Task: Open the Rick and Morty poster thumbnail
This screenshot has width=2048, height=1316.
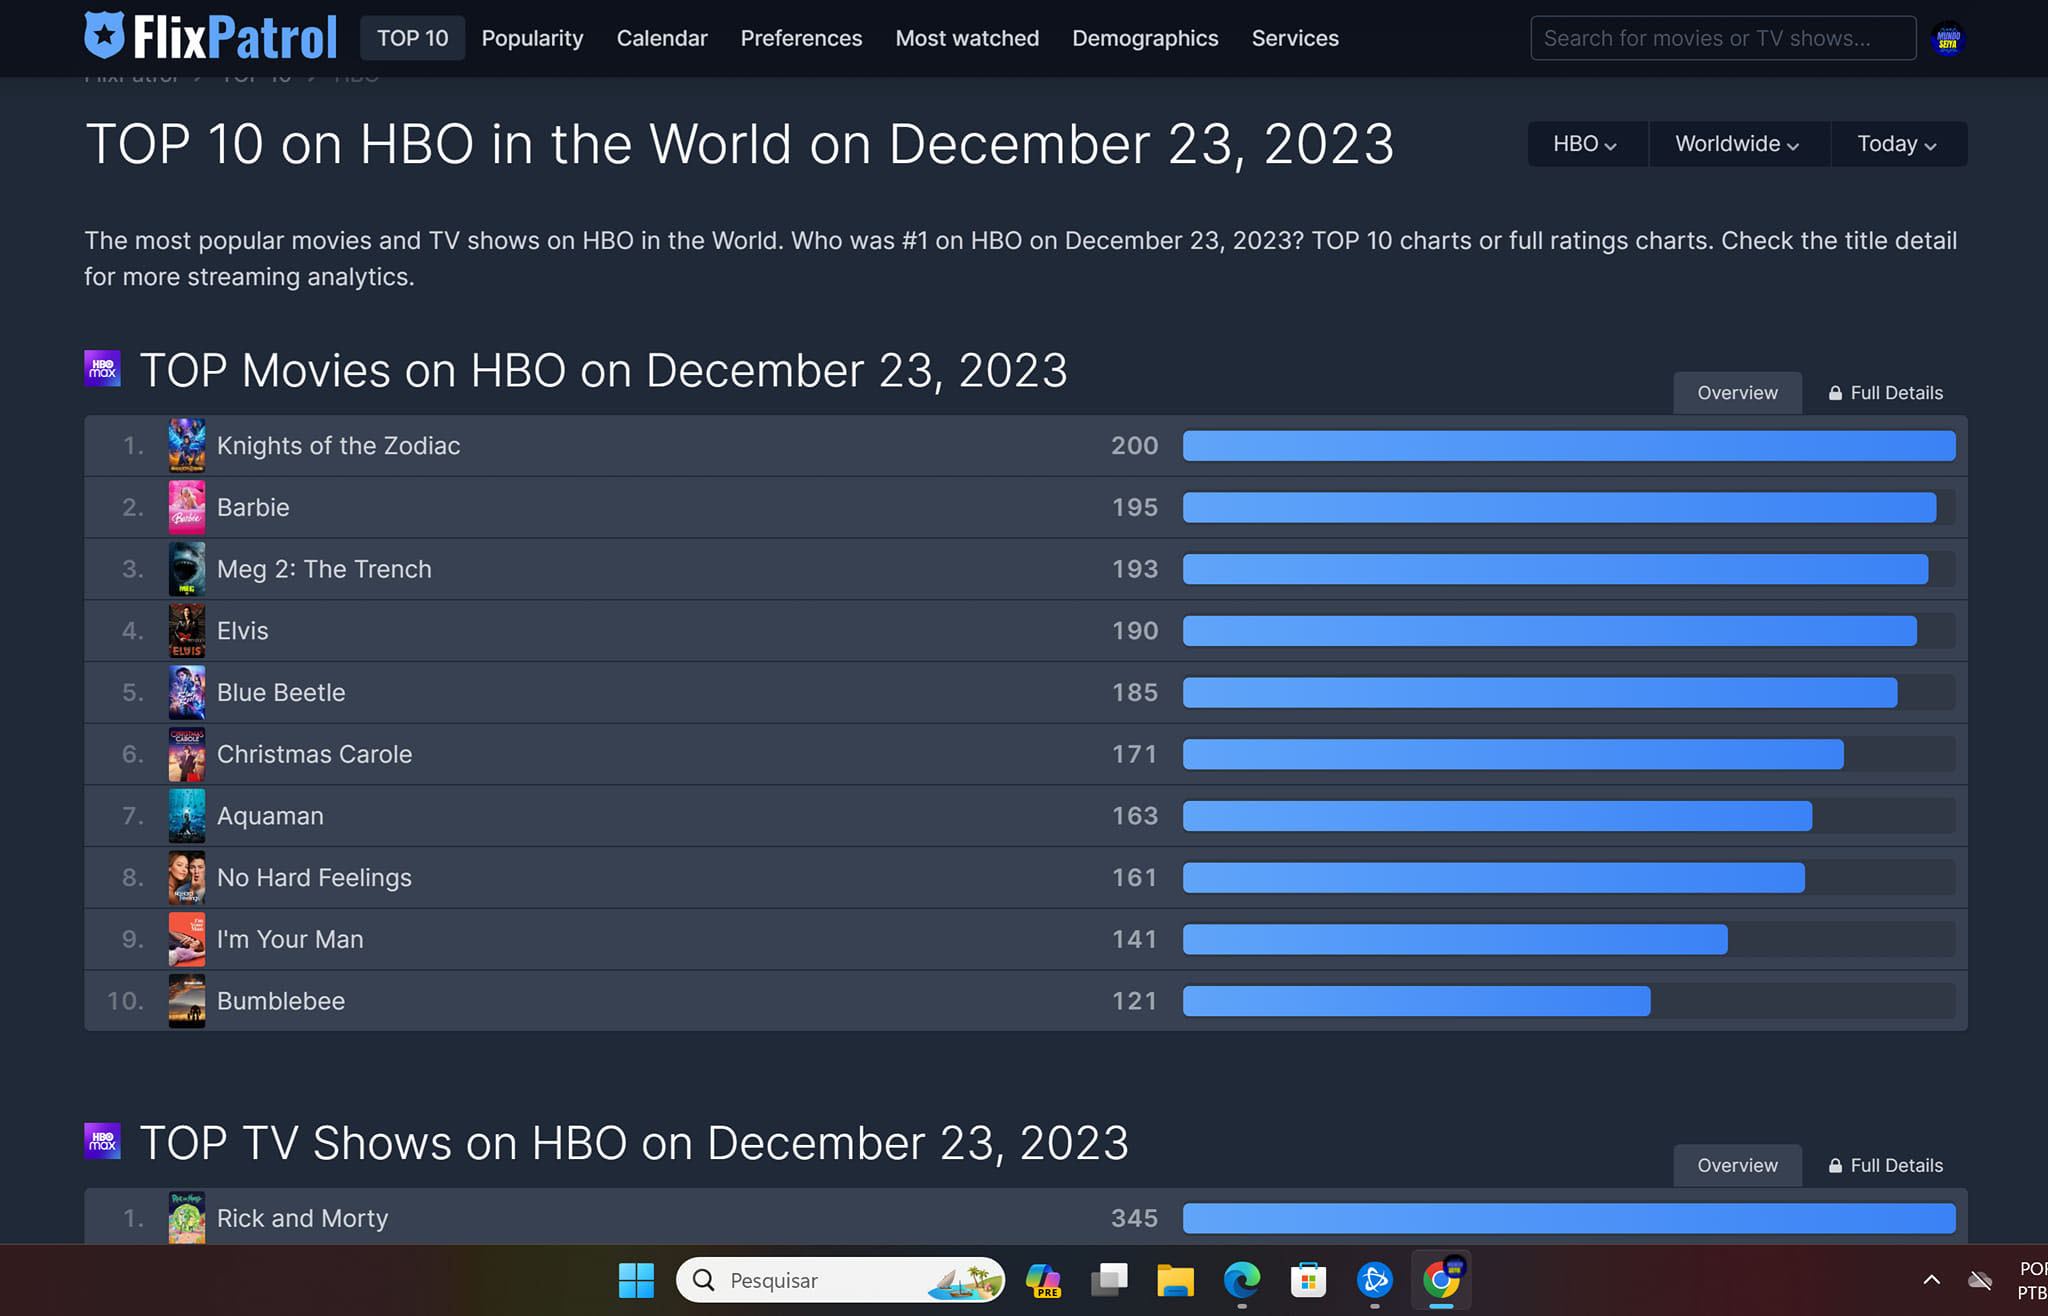Action: (187, 1217)
